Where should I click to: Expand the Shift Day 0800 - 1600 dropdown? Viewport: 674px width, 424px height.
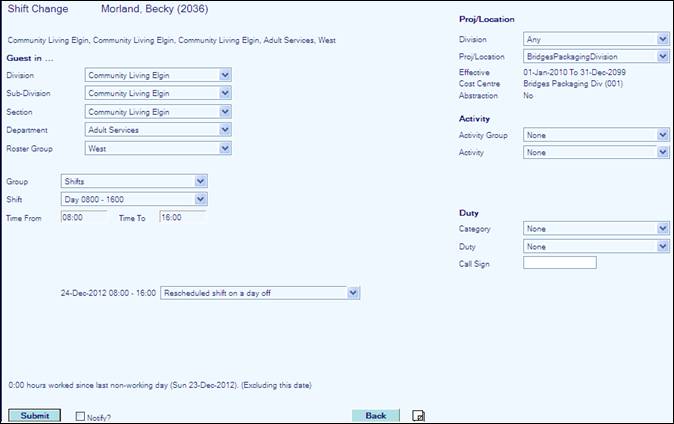tap(133, 200)
